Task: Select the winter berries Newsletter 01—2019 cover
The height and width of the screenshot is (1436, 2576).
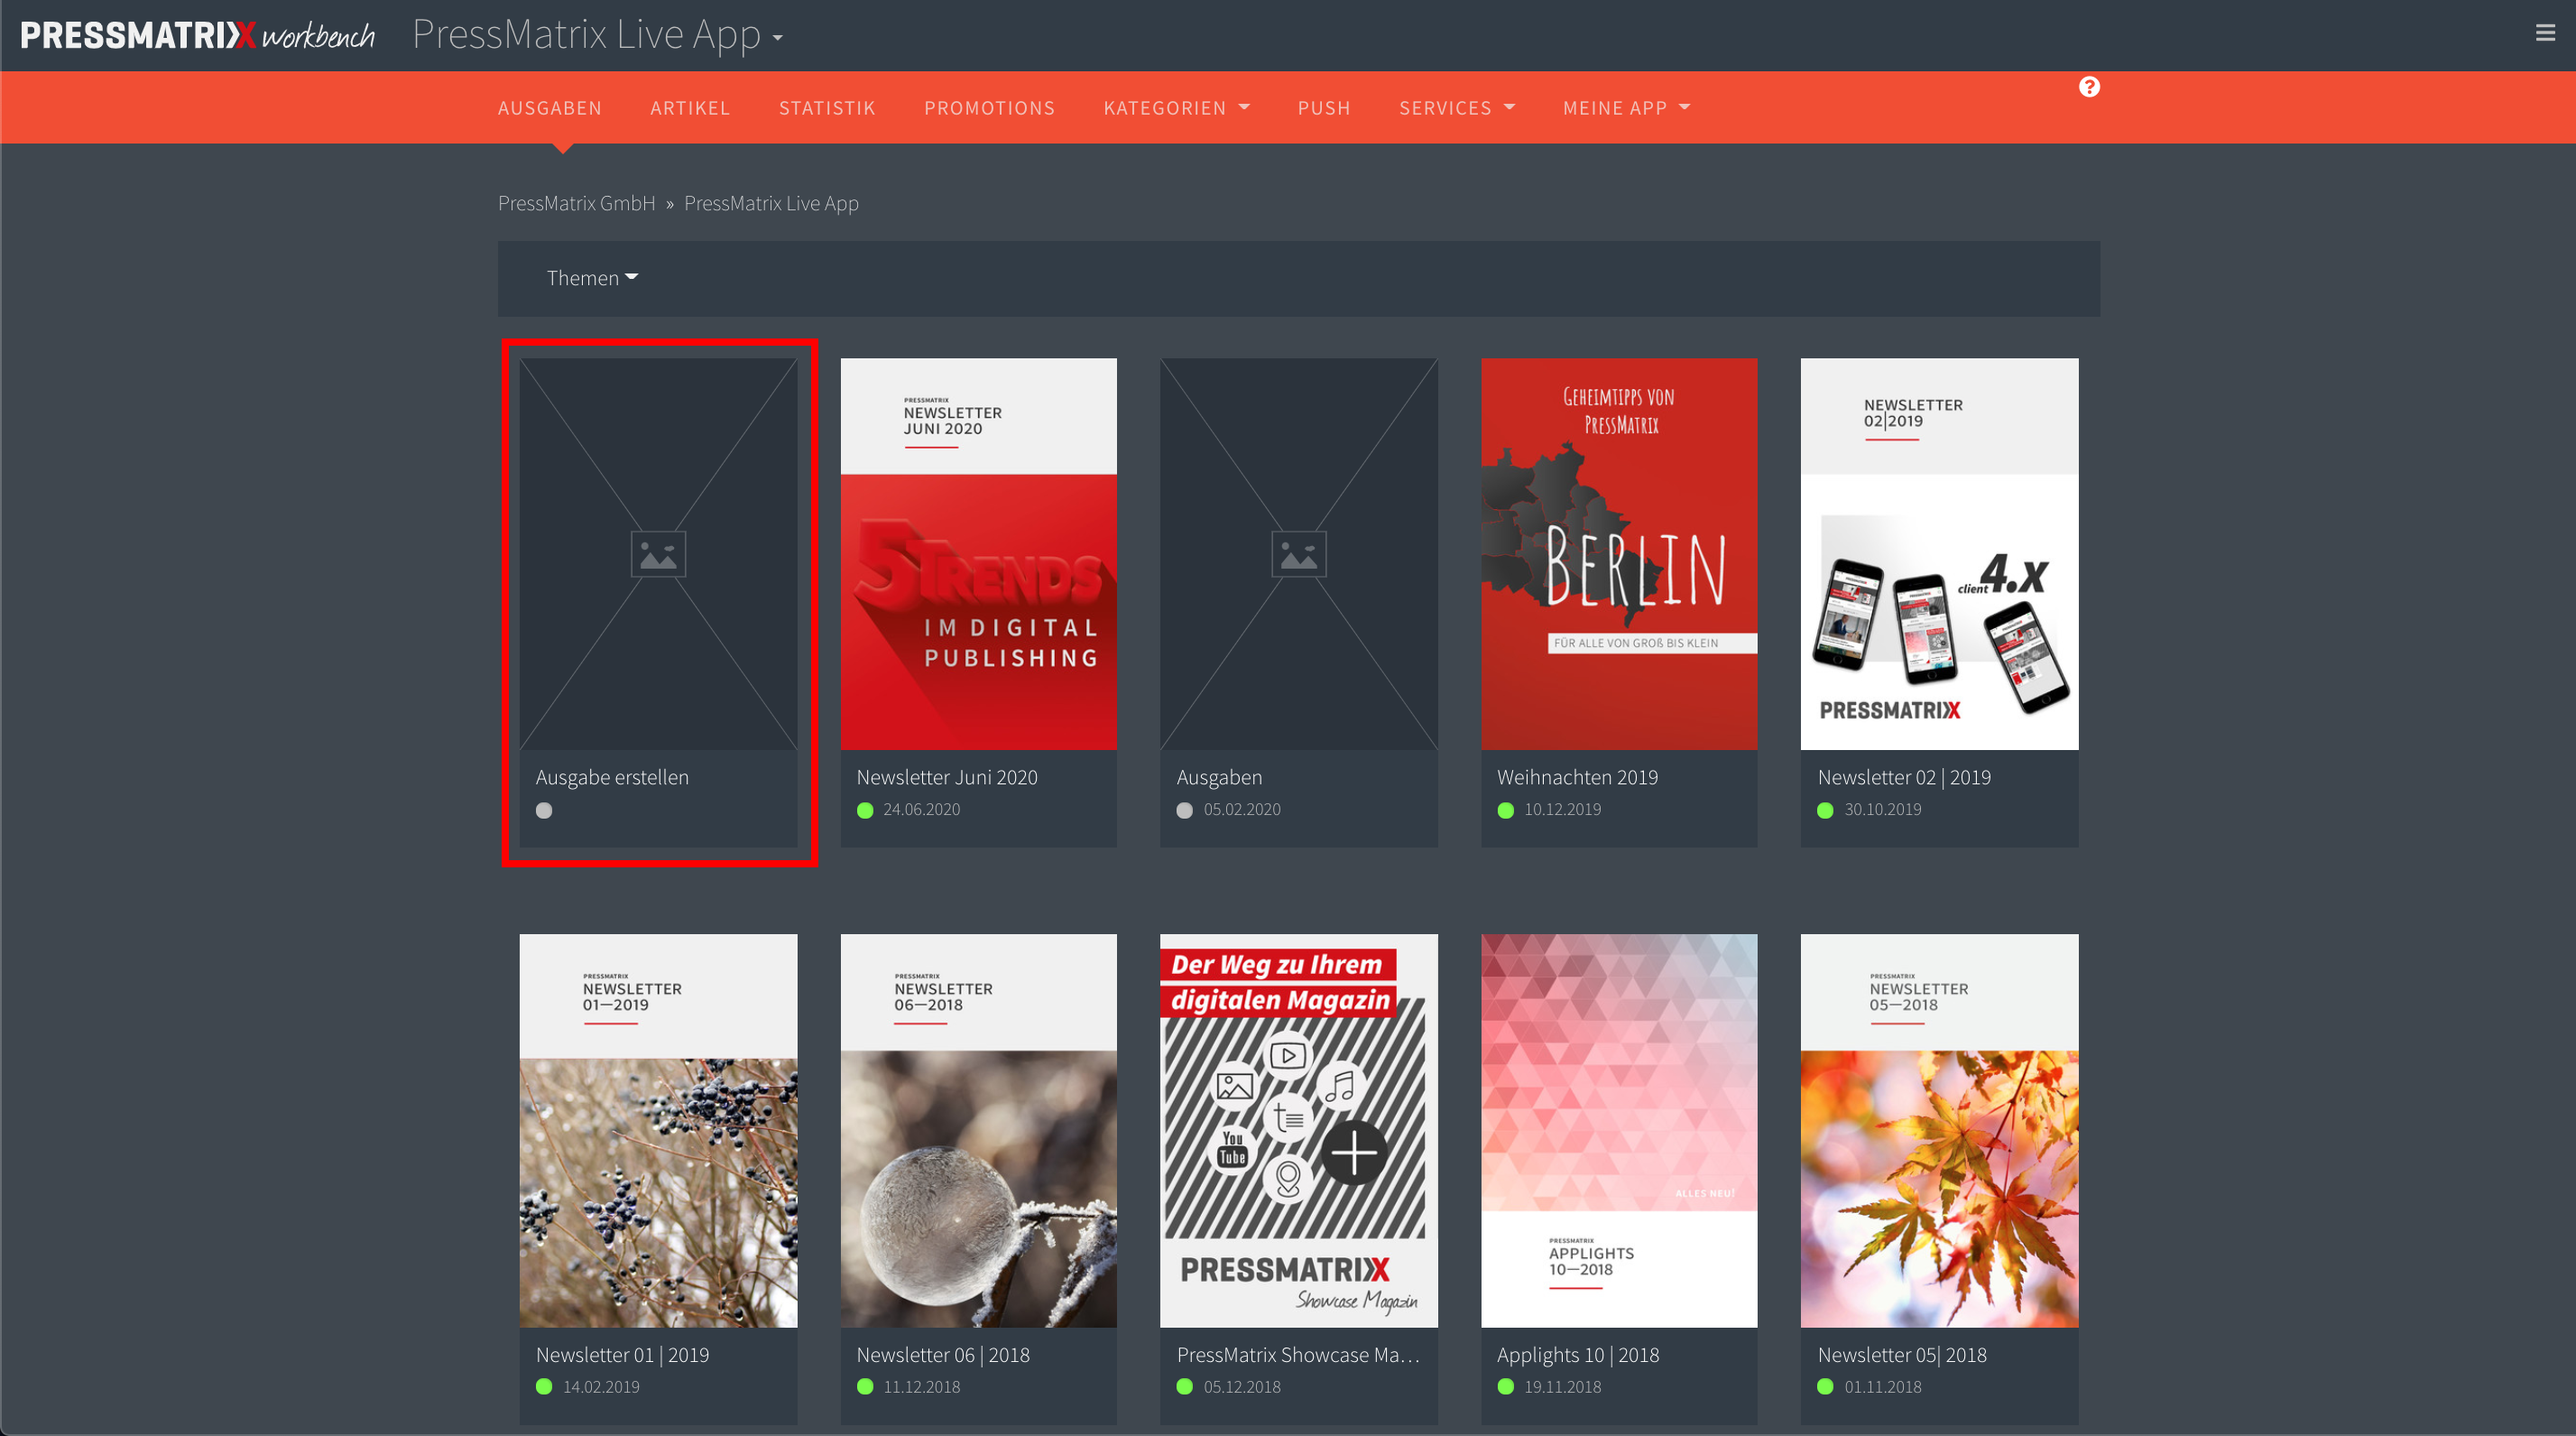Action: pos(658,1130)
